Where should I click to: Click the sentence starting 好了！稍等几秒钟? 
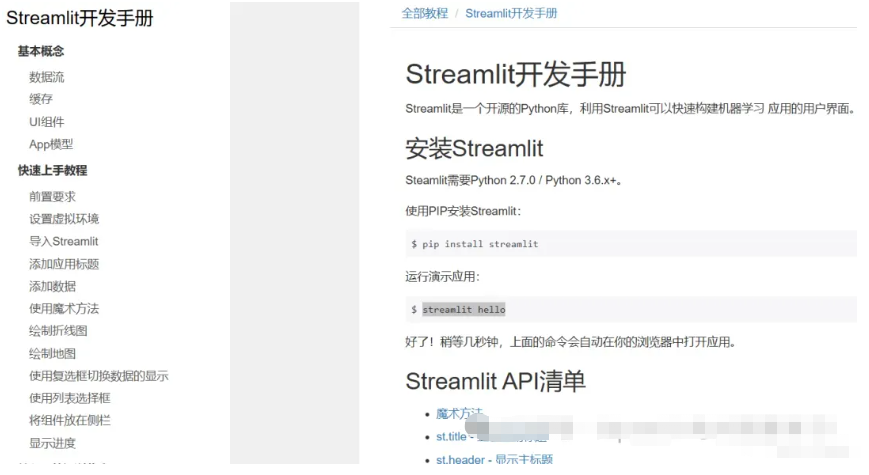click(x=570, y=342)
